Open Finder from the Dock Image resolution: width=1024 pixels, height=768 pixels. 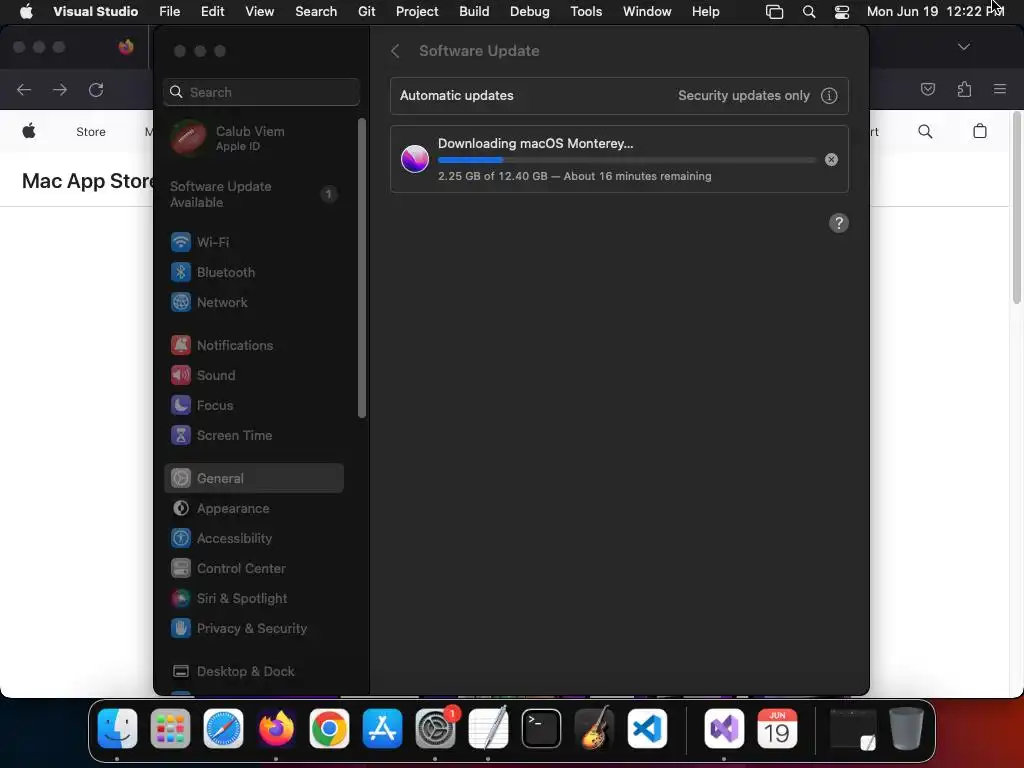(x=118, y=728)
